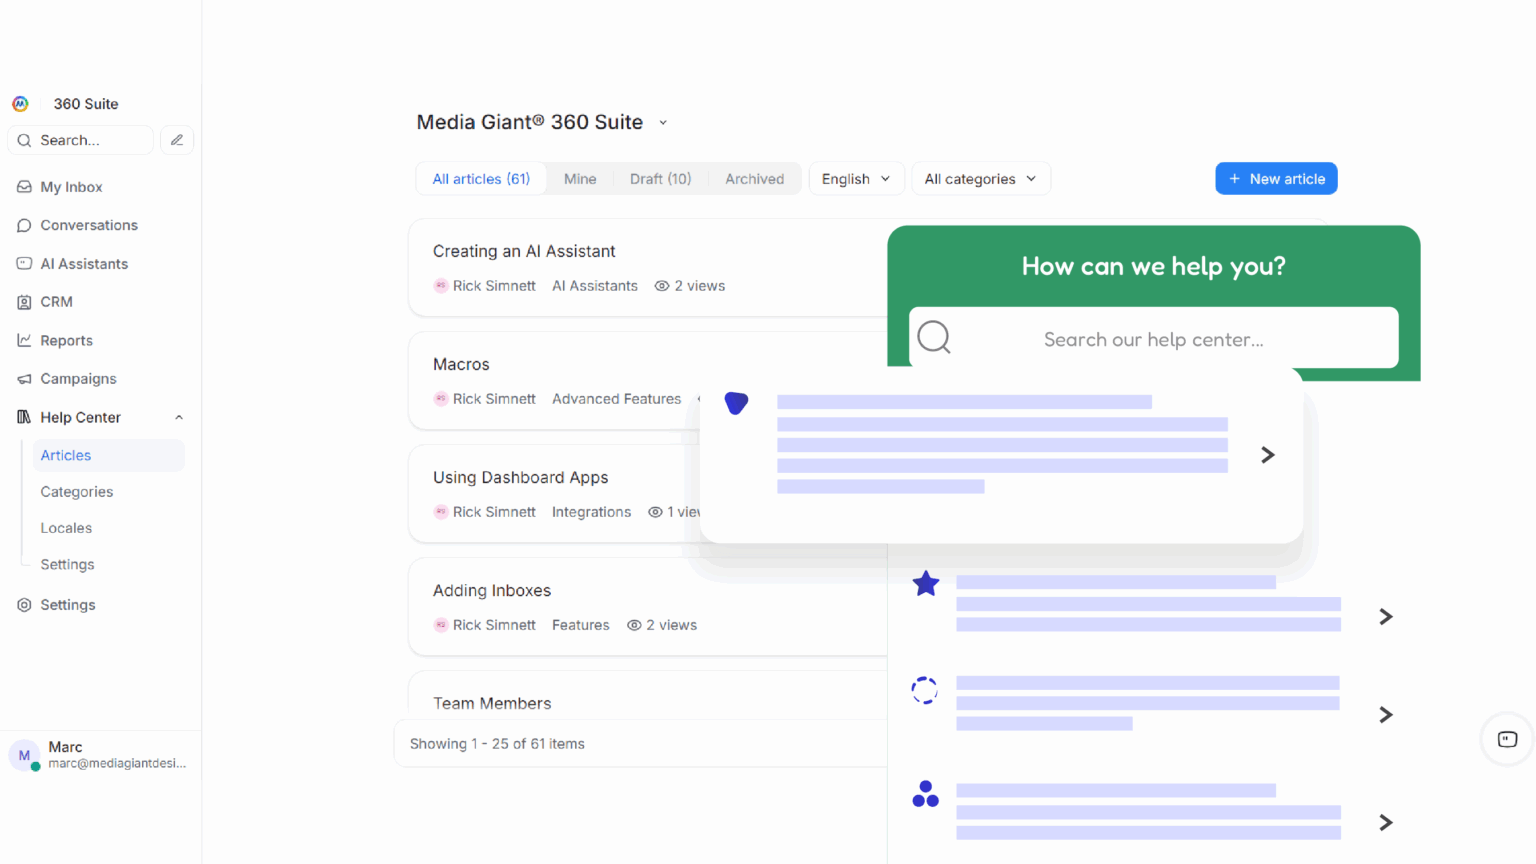The image size is (1536, 864).
Task: Open the Creating an AI Assistant article
Action: click(524, 252)
